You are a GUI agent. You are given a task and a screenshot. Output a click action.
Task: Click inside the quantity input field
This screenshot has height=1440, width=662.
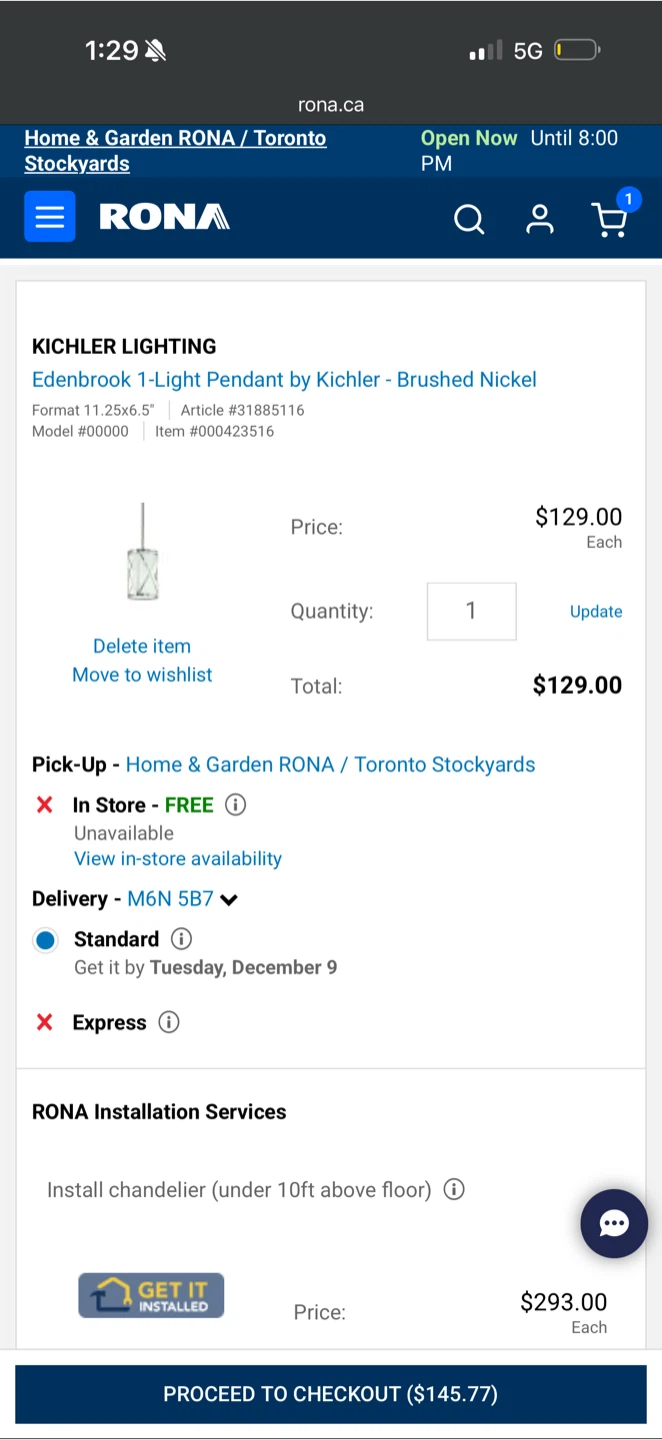(471, 611)
